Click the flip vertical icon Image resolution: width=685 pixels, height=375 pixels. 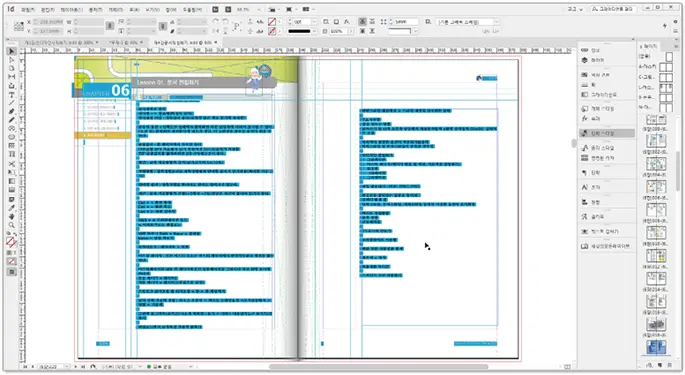click(x=225, y=31)
